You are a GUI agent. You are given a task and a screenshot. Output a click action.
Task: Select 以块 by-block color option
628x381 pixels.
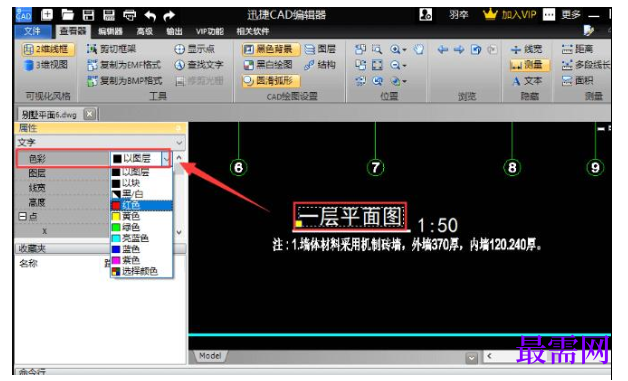click(x=142, y=183)
